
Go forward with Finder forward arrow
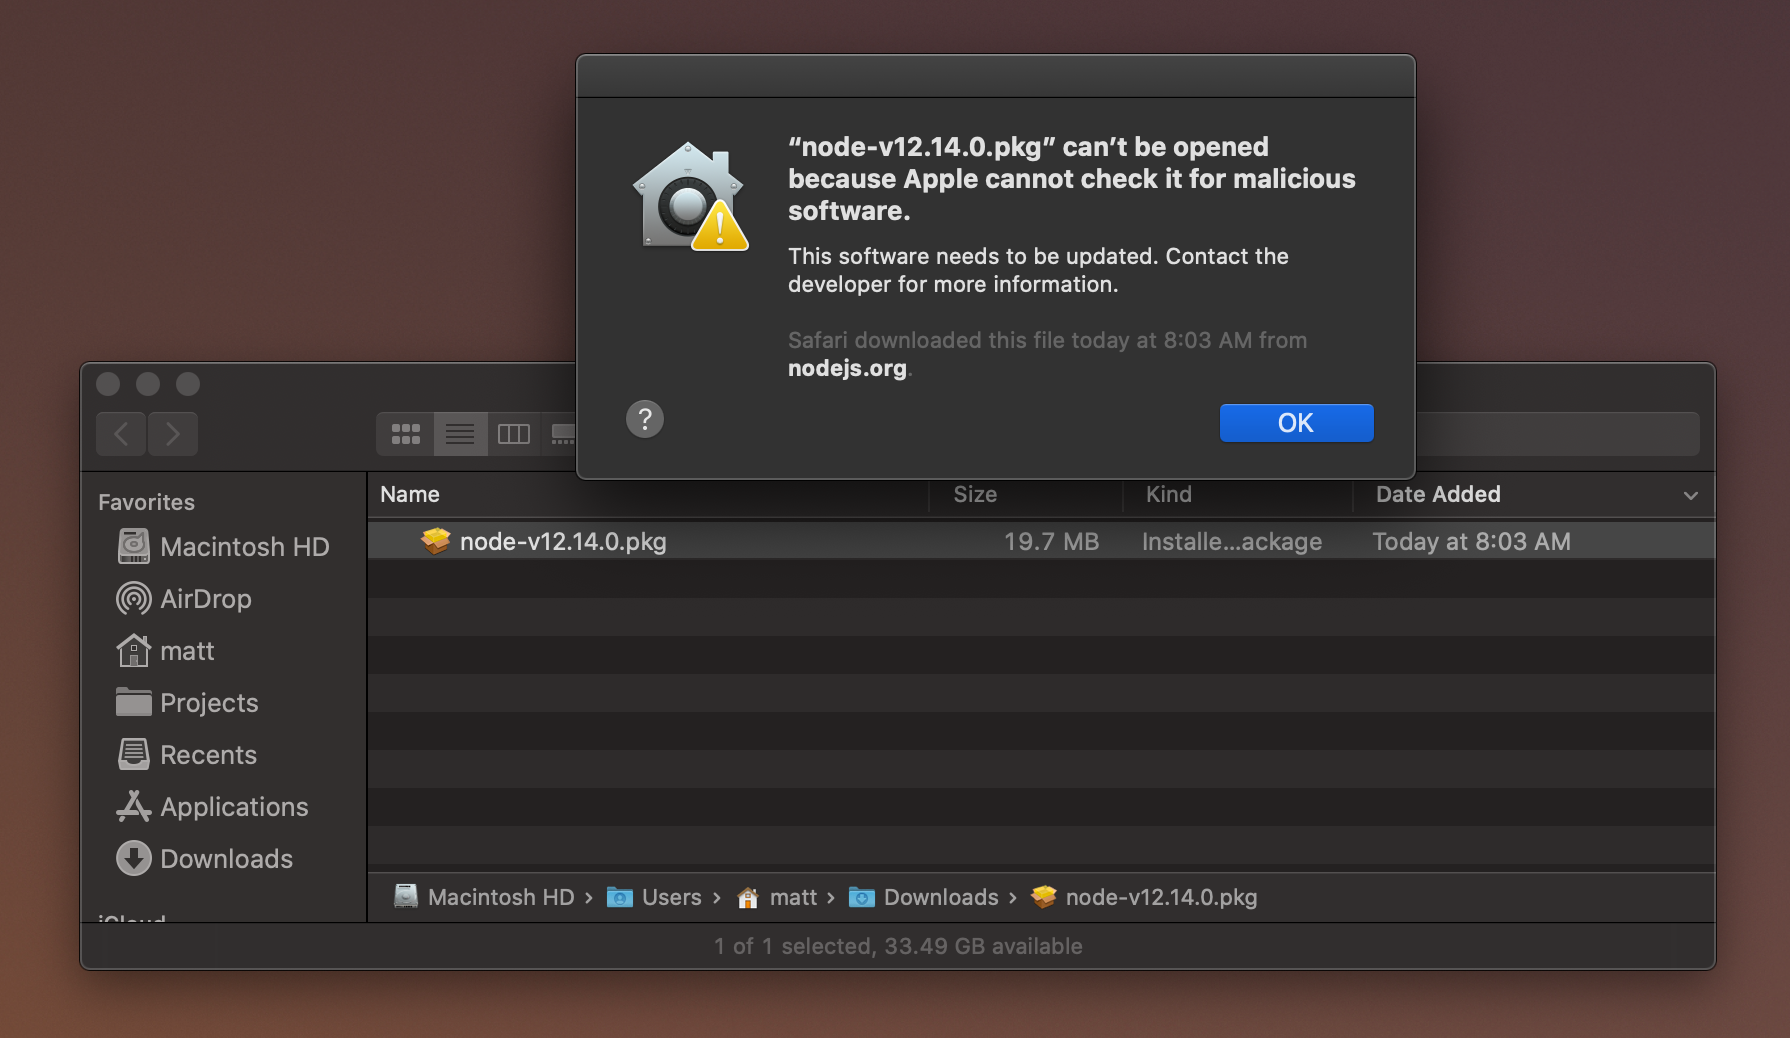(x=173, y=434)
